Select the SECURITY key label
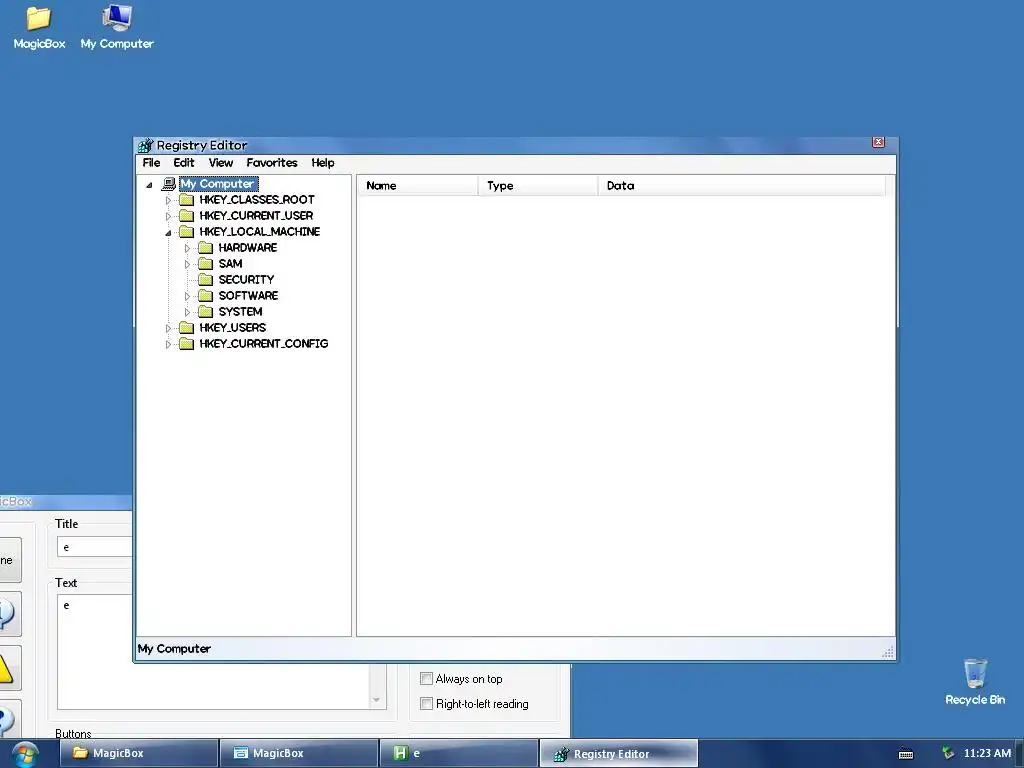 point(246,280)
